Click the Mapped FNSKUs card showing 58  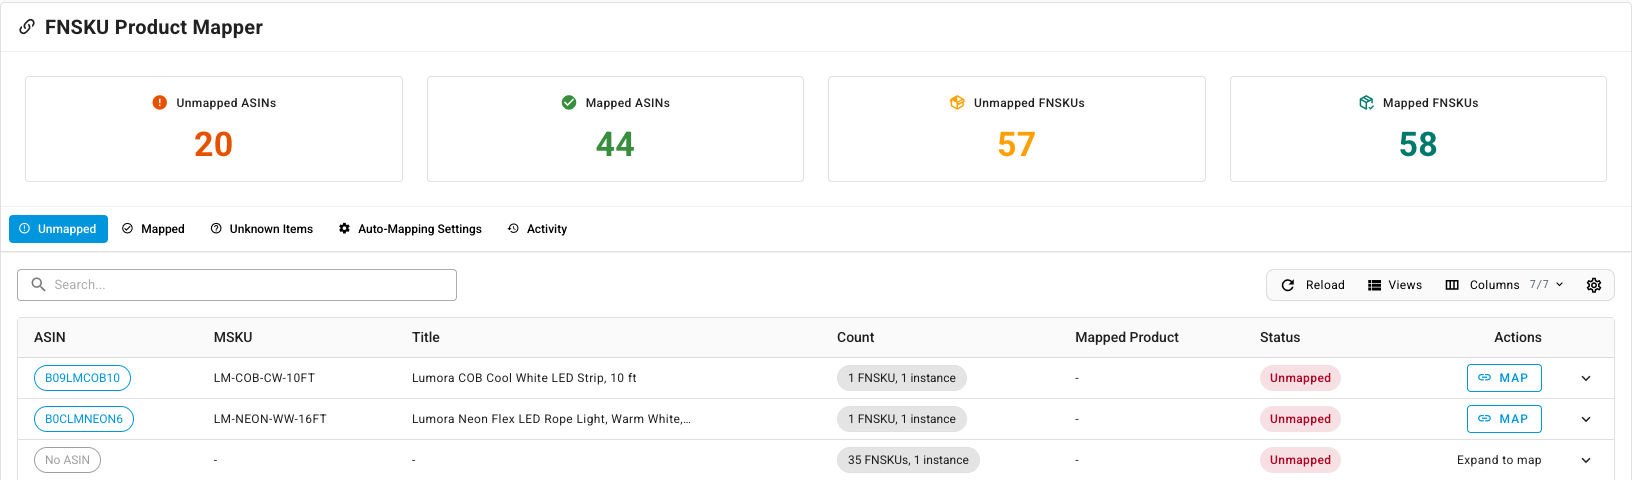click(1418, 129)
